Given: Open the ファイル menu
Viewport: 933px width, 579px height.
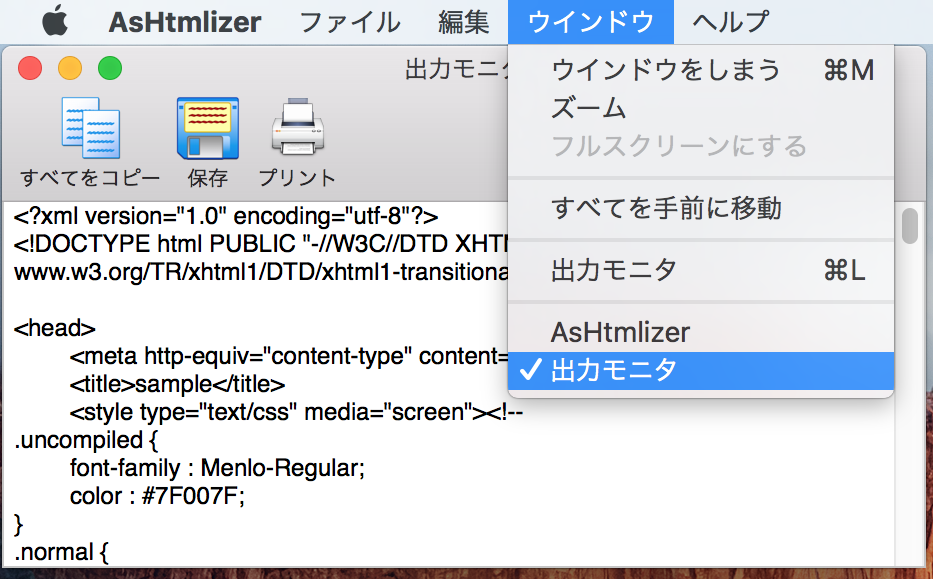Looking at the screenshot, I should (350, 21).
